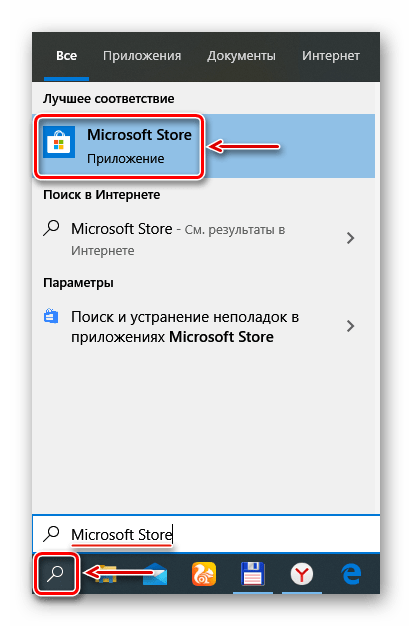The height and width of the screenshot is (626, 412).
Task: Open Microsoft Edge from the taskbar
Action: click(x=351, y=574)
